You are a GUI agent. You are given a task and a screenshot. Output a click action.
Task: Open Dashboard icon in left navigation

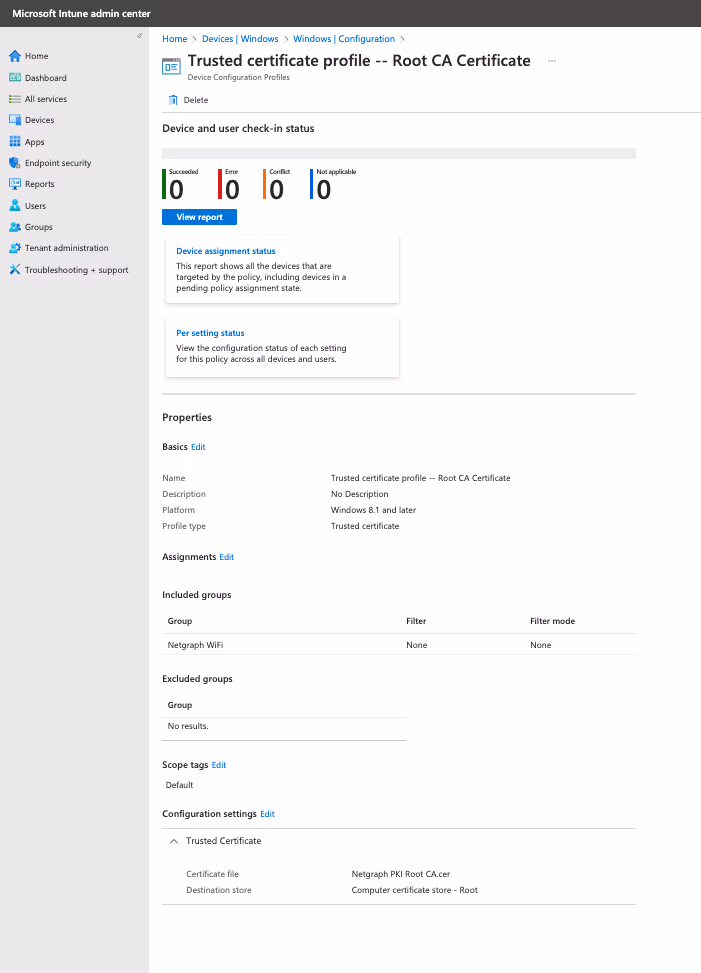pyautogui.click(x=15, y=78)
